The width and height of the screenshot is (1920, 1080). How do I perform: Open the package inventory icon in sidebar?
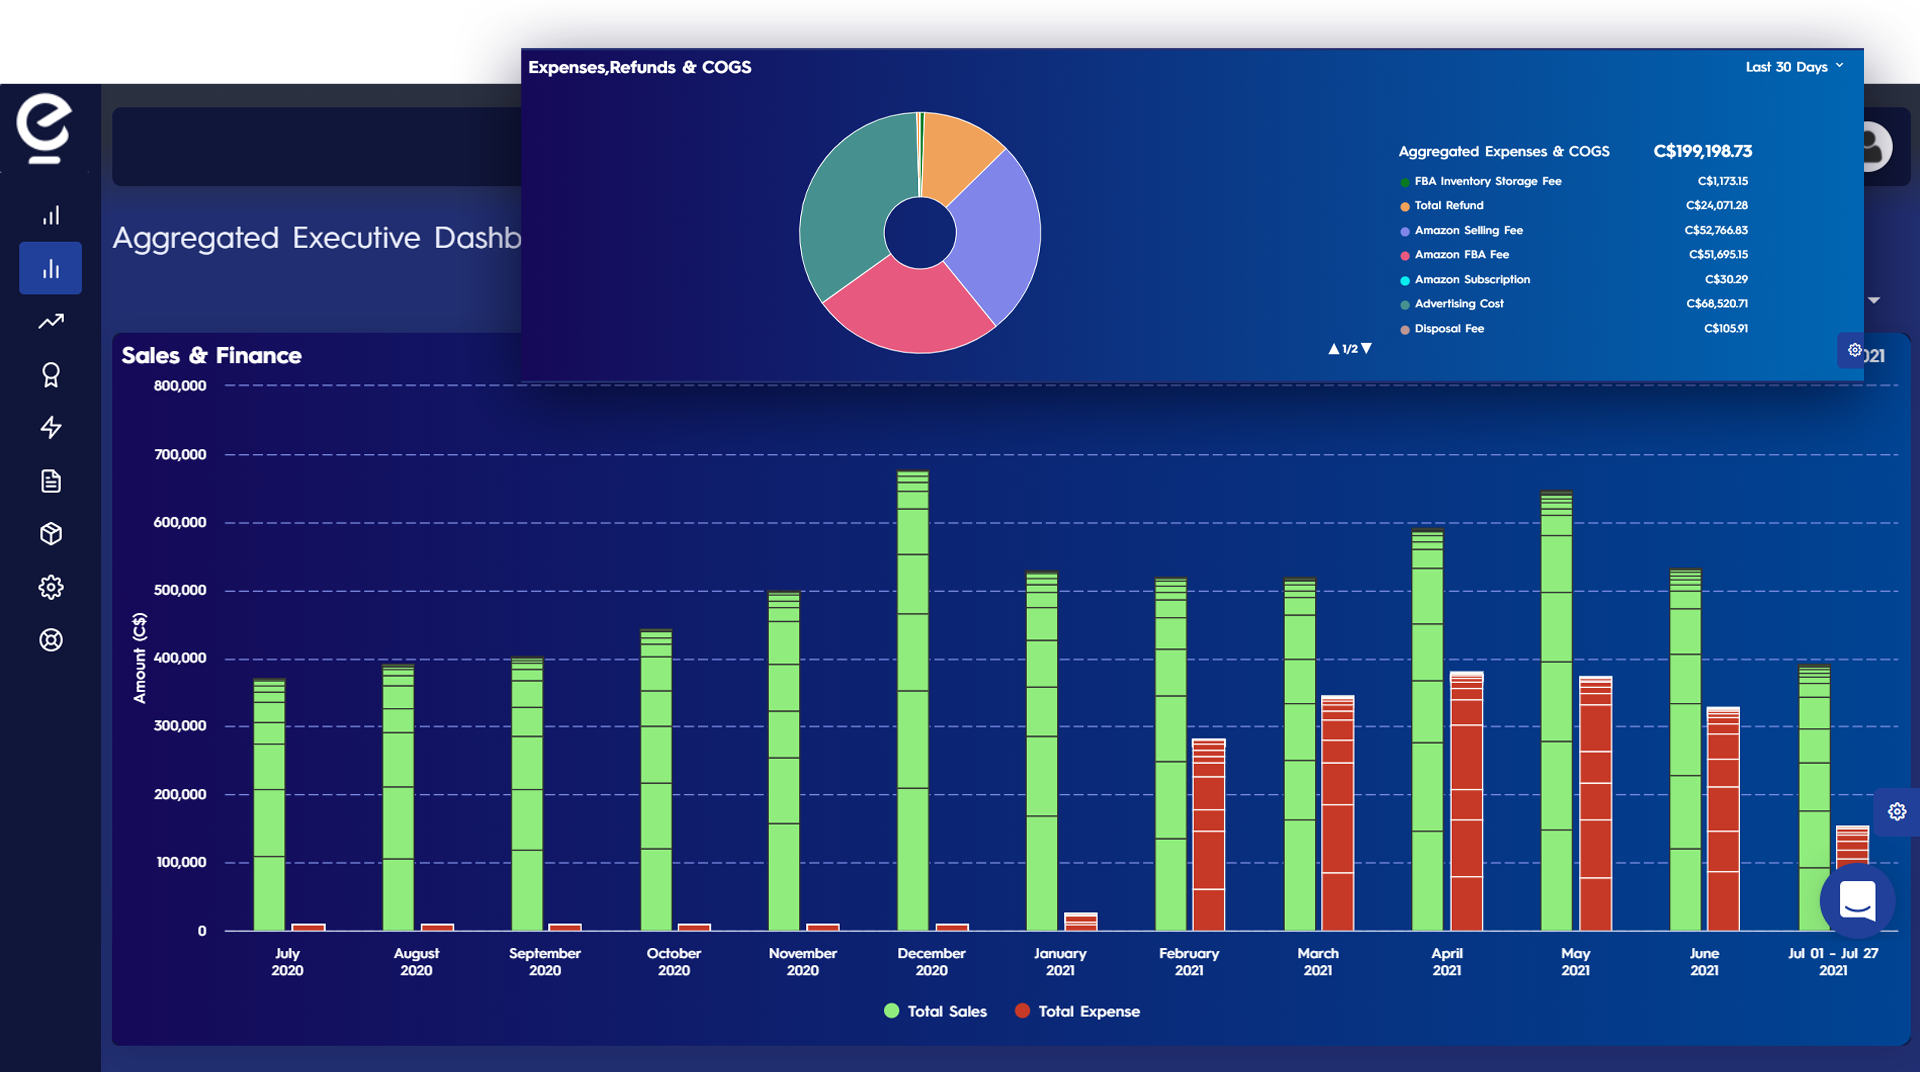[x=50, y=534]
